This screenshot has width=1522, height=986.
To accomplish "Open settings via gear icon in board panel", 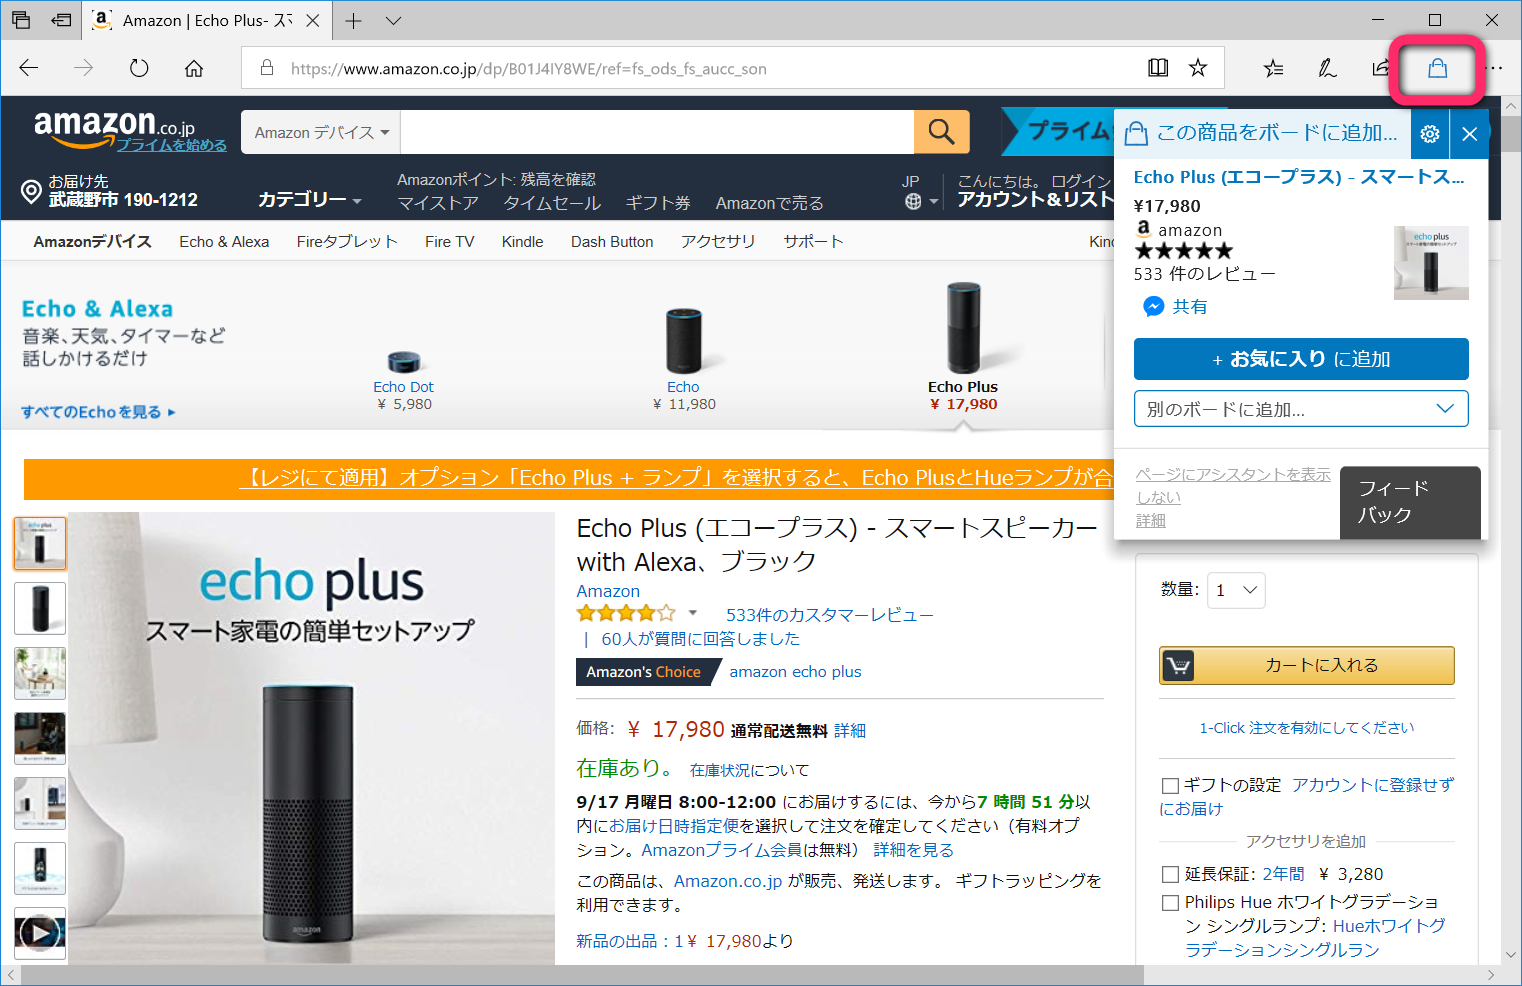I will 1430,133.
